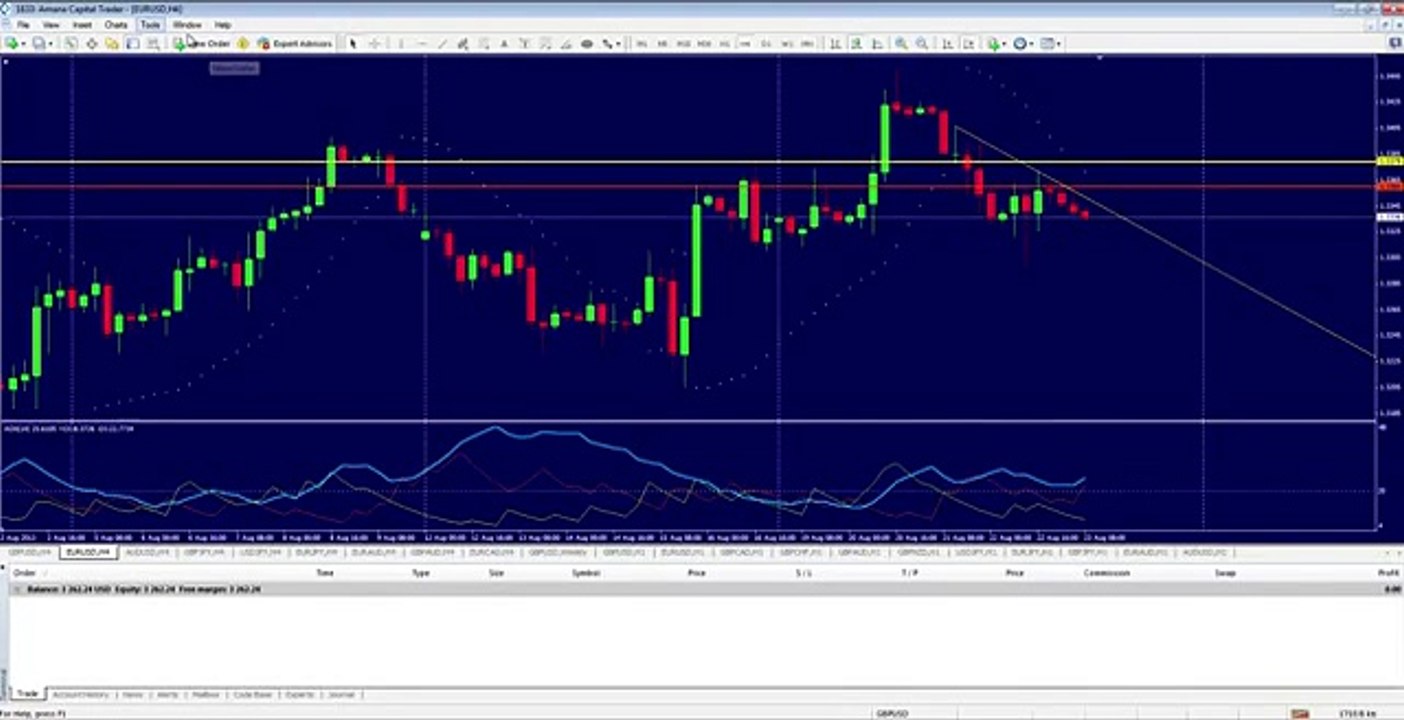Click the gold MetaEditor icon
This screenshot has height=720, width=1404.
tap(243, 43)
